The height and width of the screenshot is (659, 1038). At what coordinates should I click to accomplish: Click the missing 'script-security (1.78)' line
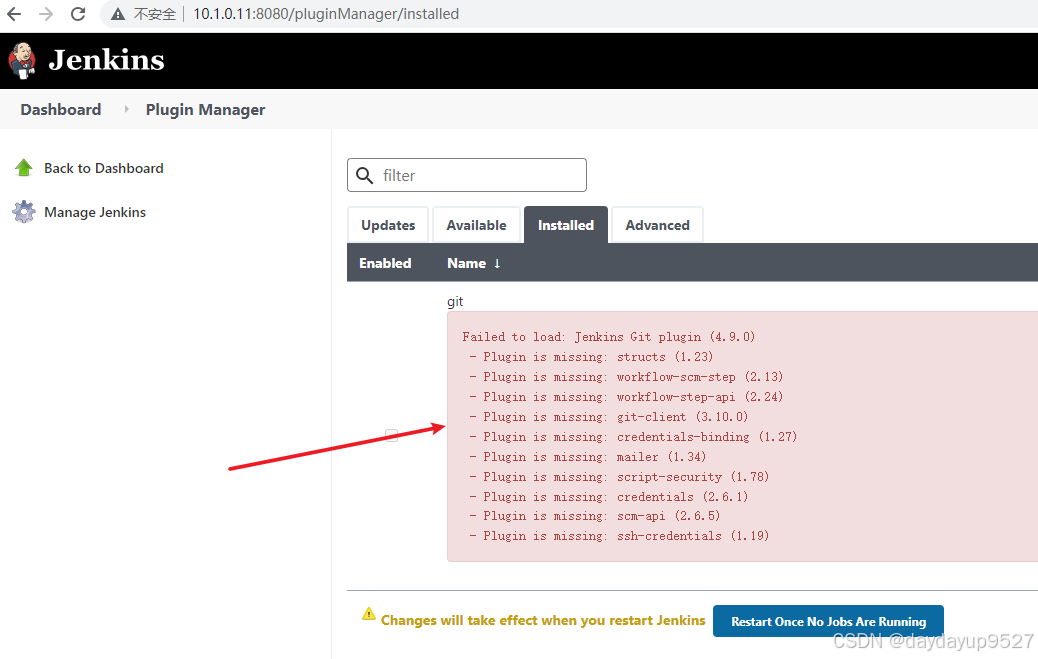tap(619, 476)
